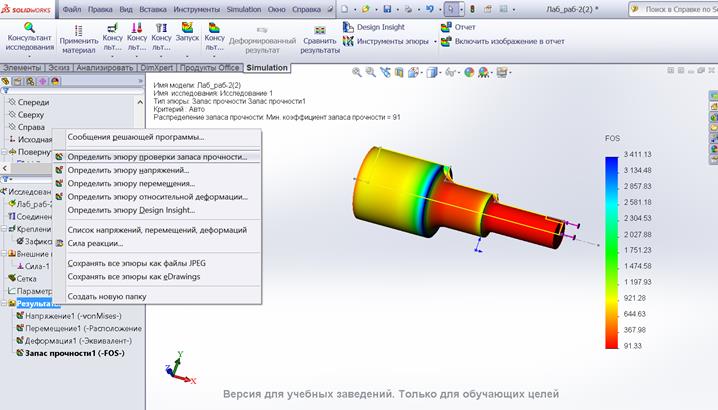Choose Определить эпюру перемещения...
Viewport: 718px width, 410px height.
157,183
